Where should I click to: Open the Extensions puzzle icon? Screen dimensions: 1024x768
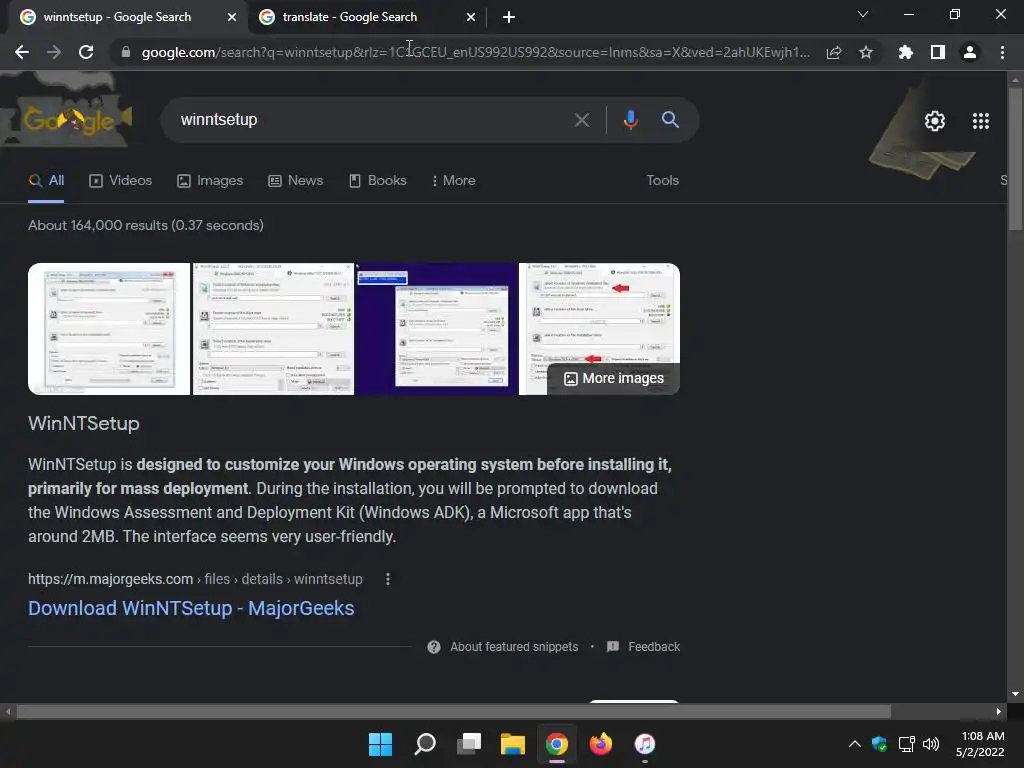[905, 52]
